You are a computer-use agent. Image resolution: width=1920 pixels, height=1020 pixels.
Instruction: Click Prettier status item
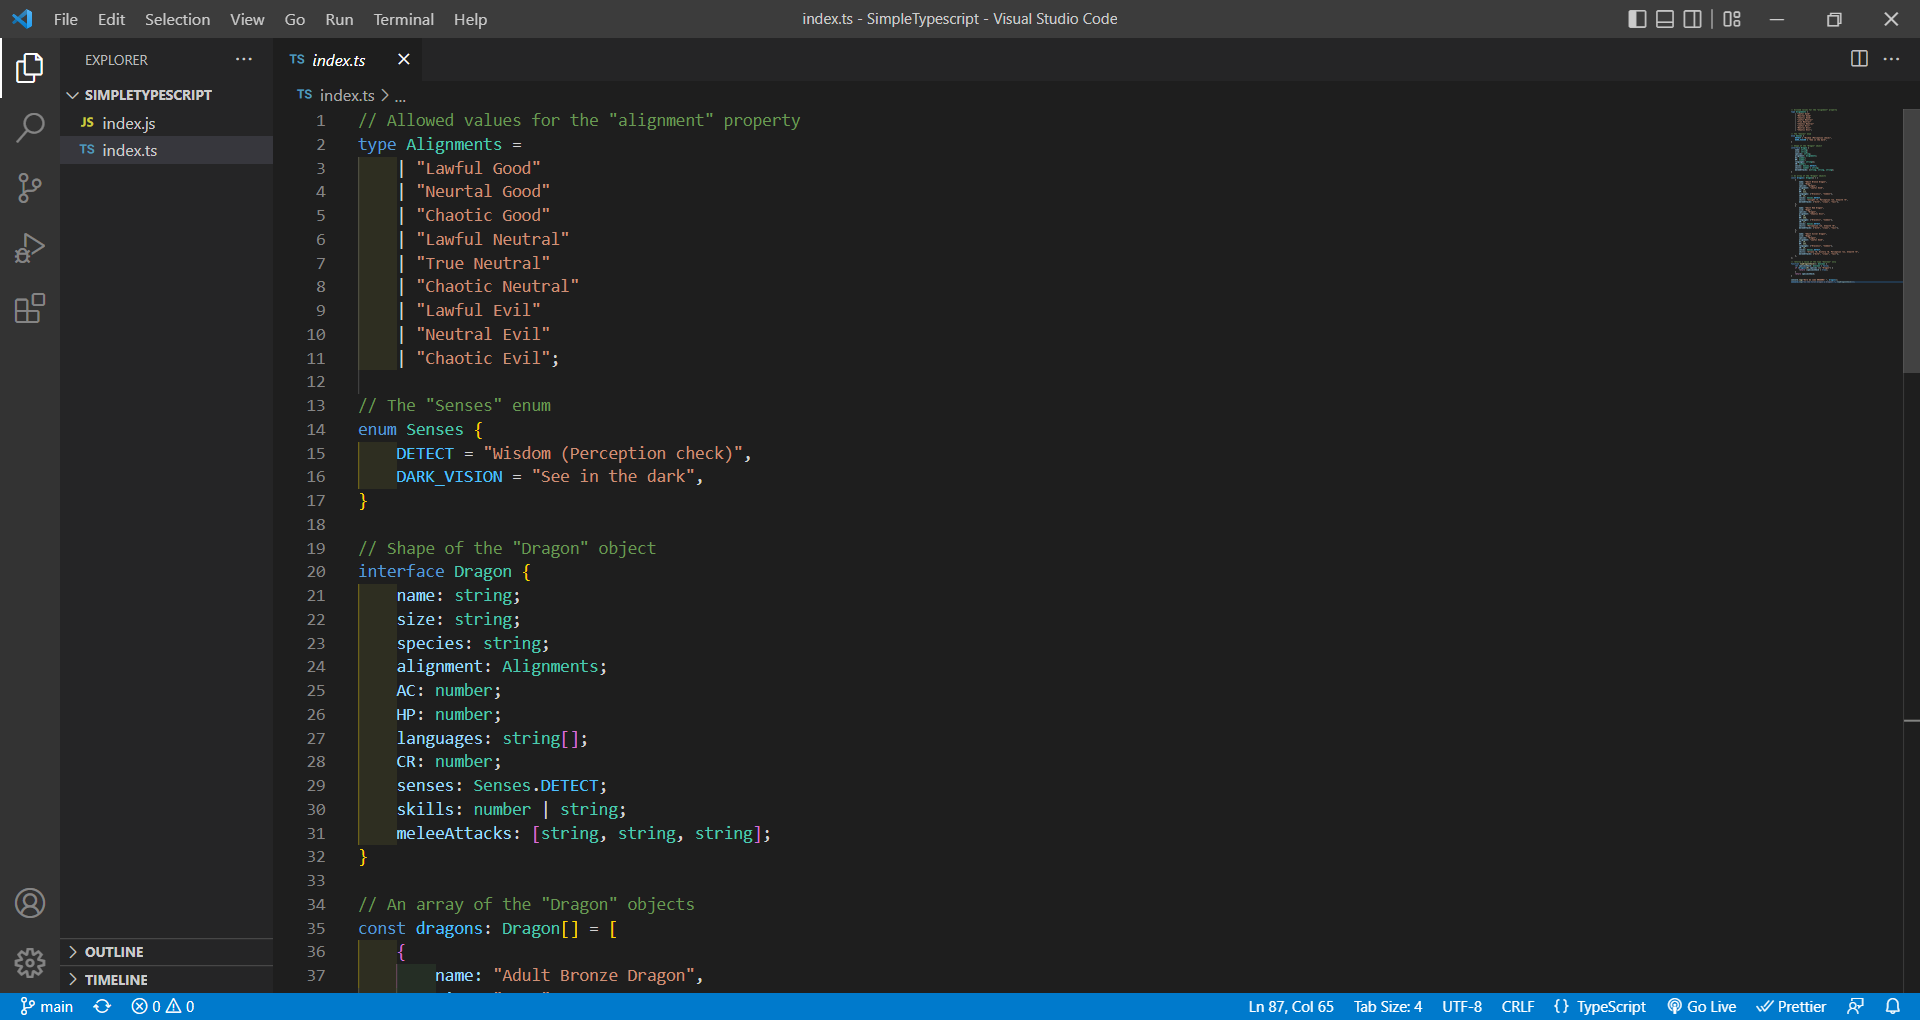click(1791, 1006)
